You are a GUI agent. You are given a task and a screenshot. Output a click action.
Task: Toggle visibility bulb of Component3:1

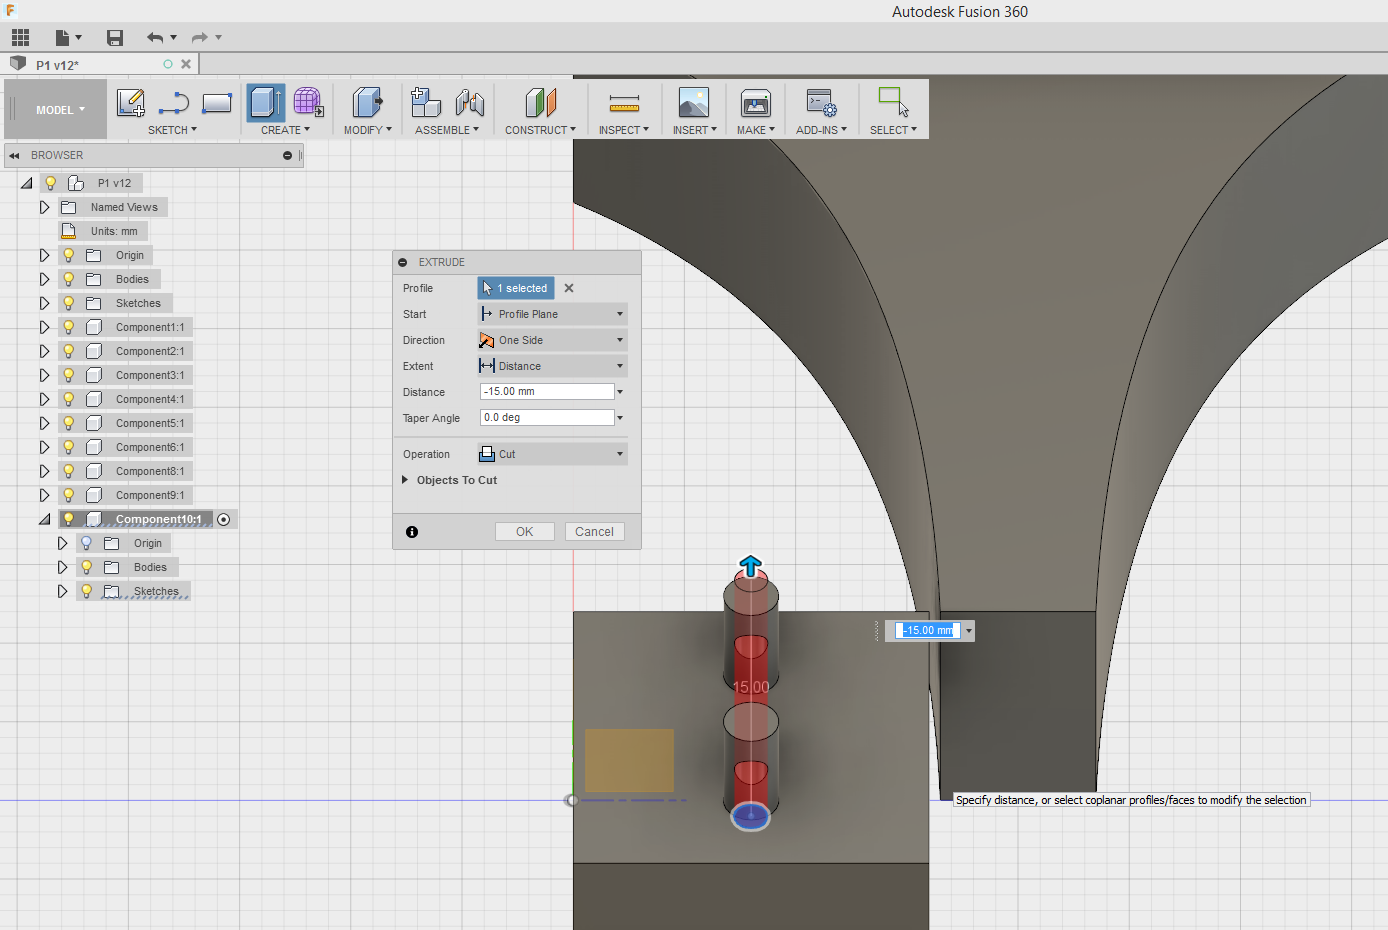coord(69,375)
